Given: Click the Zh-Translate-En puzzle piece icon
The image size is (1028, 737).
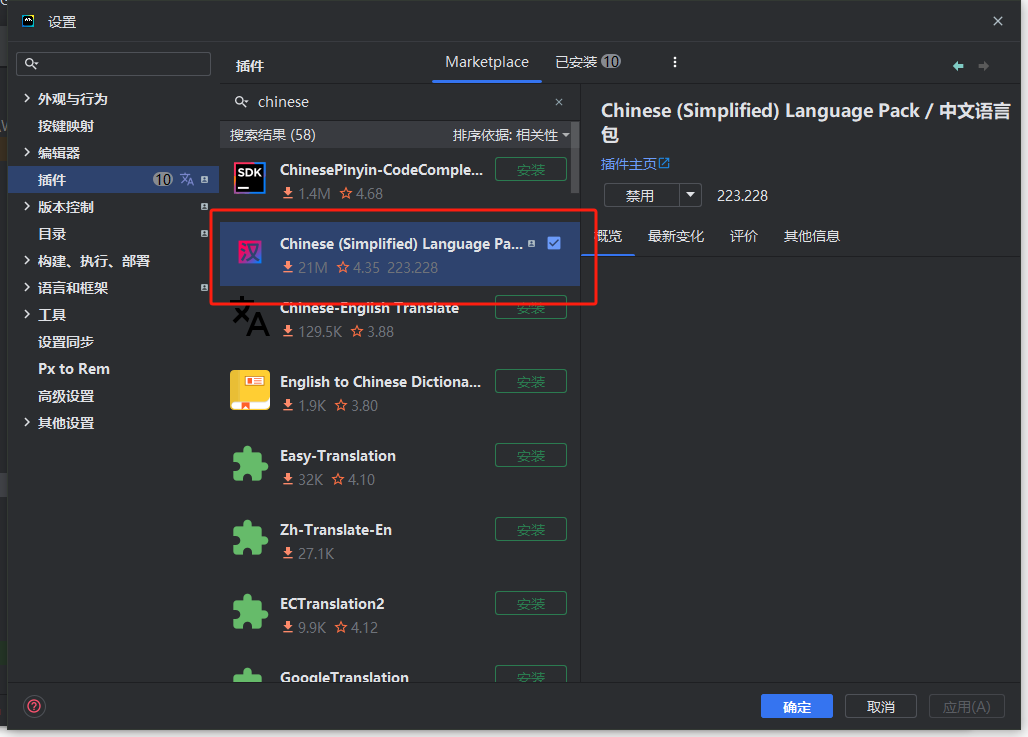Looking at the screenshot, I should tap(250, 538).
